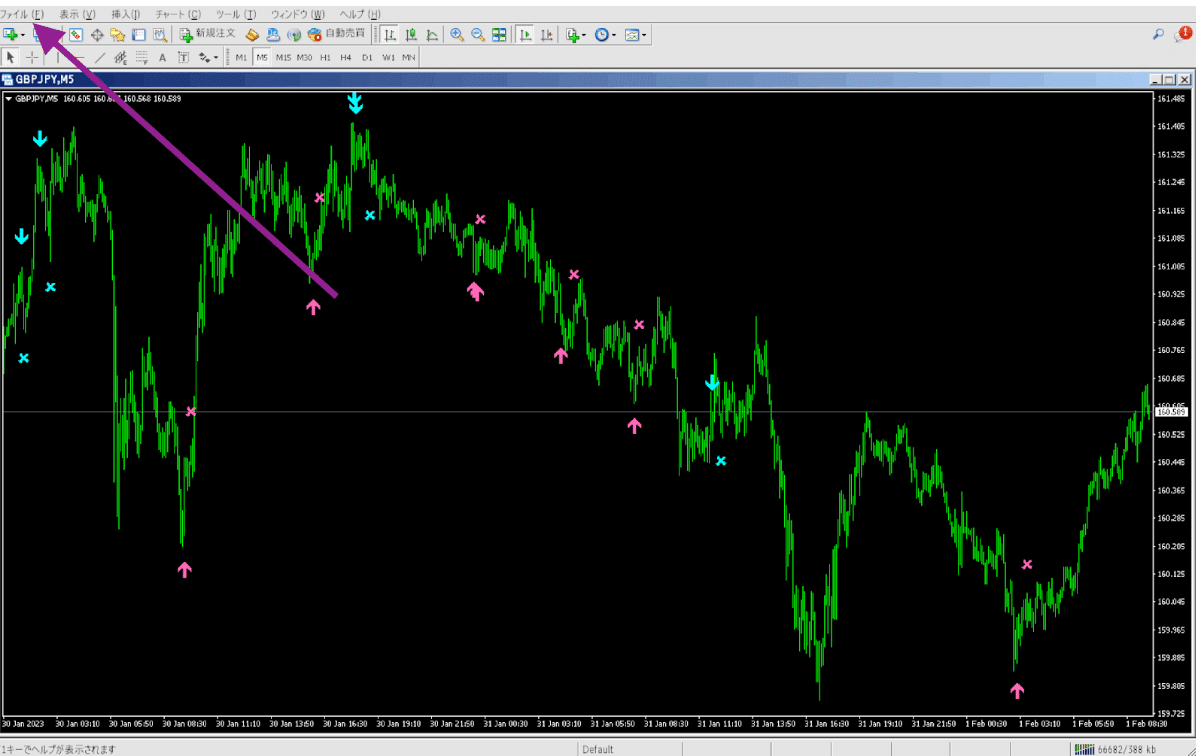This screenshot has width=1196, height=756.
Task: Click the 新規注文 new order button
Action: pos(207,34)
